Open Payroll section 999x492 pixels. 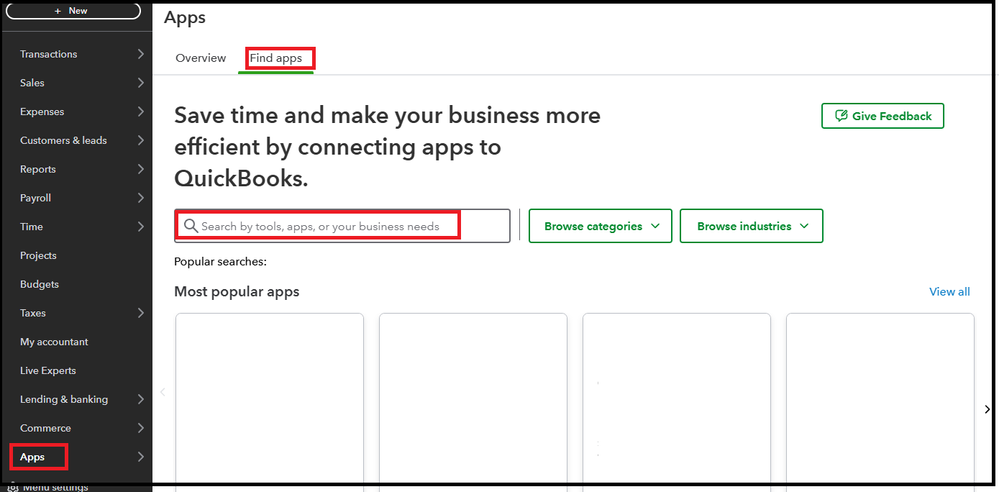[35, 198]
